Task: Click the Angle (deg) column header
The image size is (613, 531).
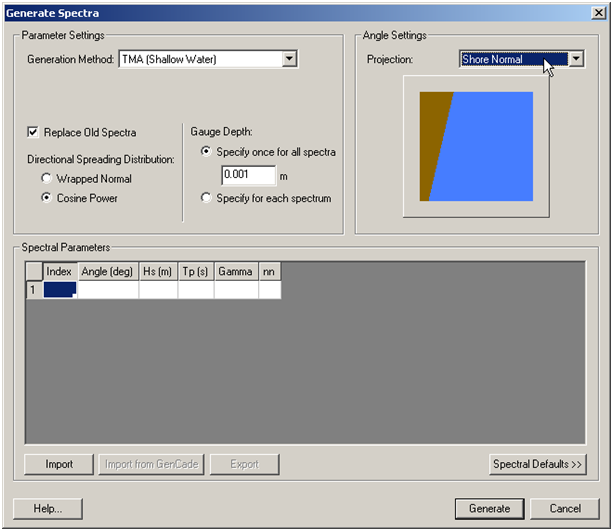Action: 108,271
